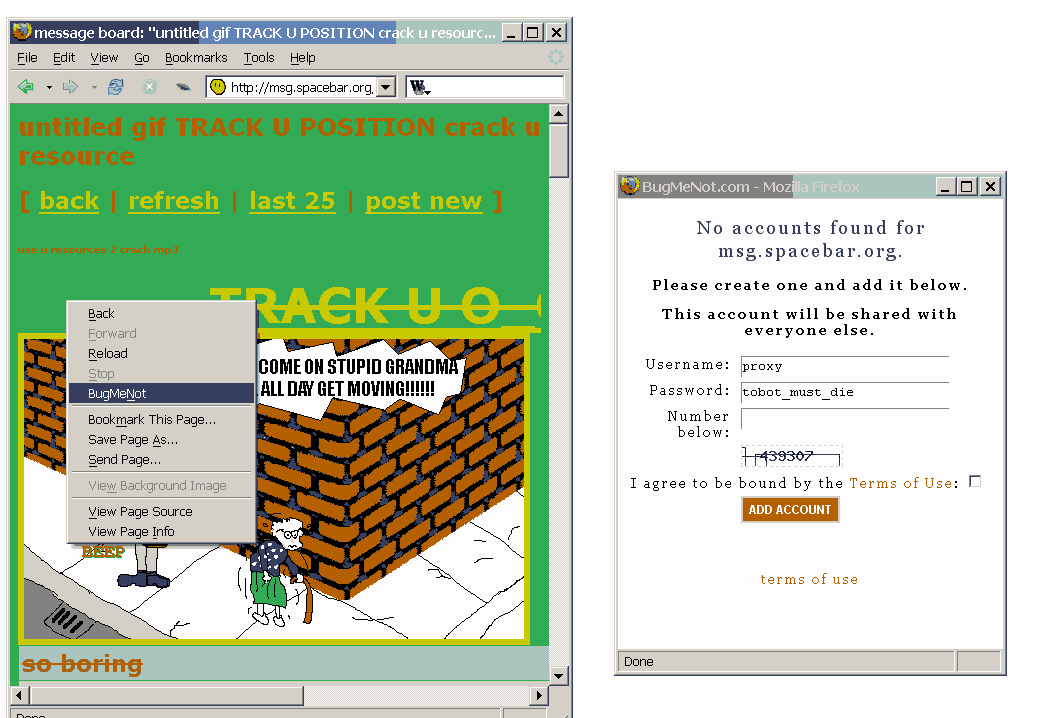Open the Terms of Use link beside checkbox
Viewport: 1045px width, 718px height.
(901, 483)
